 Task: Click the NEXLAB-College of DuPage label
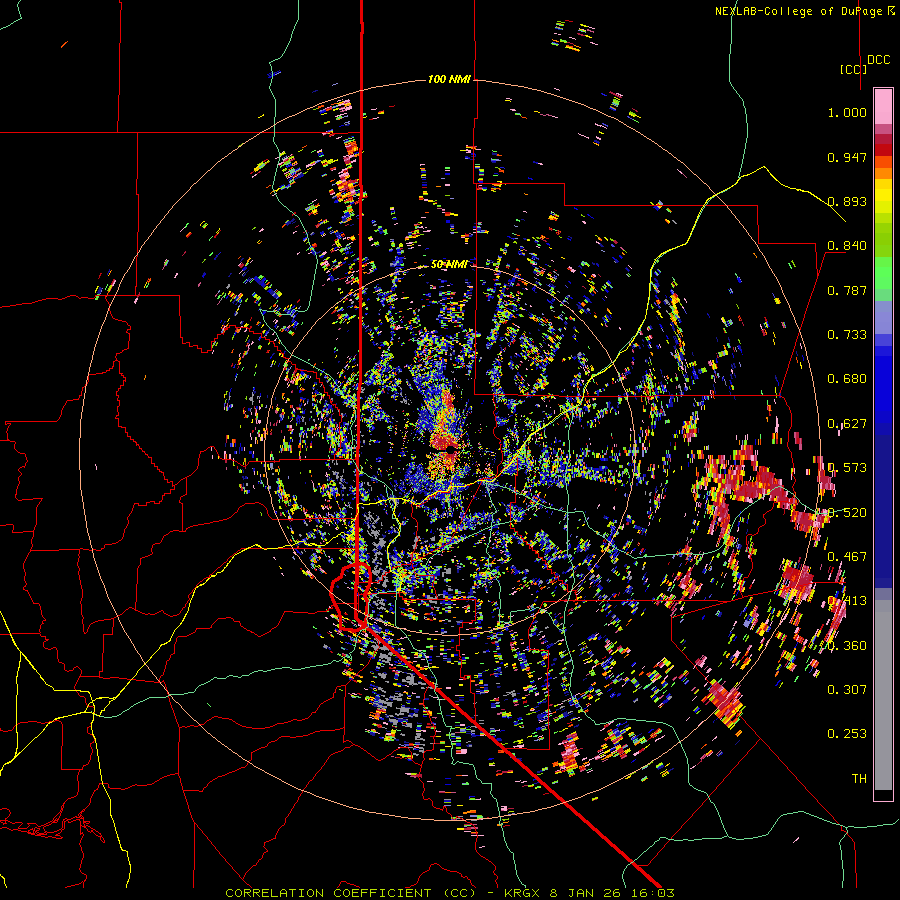click(x=798, y=11)
